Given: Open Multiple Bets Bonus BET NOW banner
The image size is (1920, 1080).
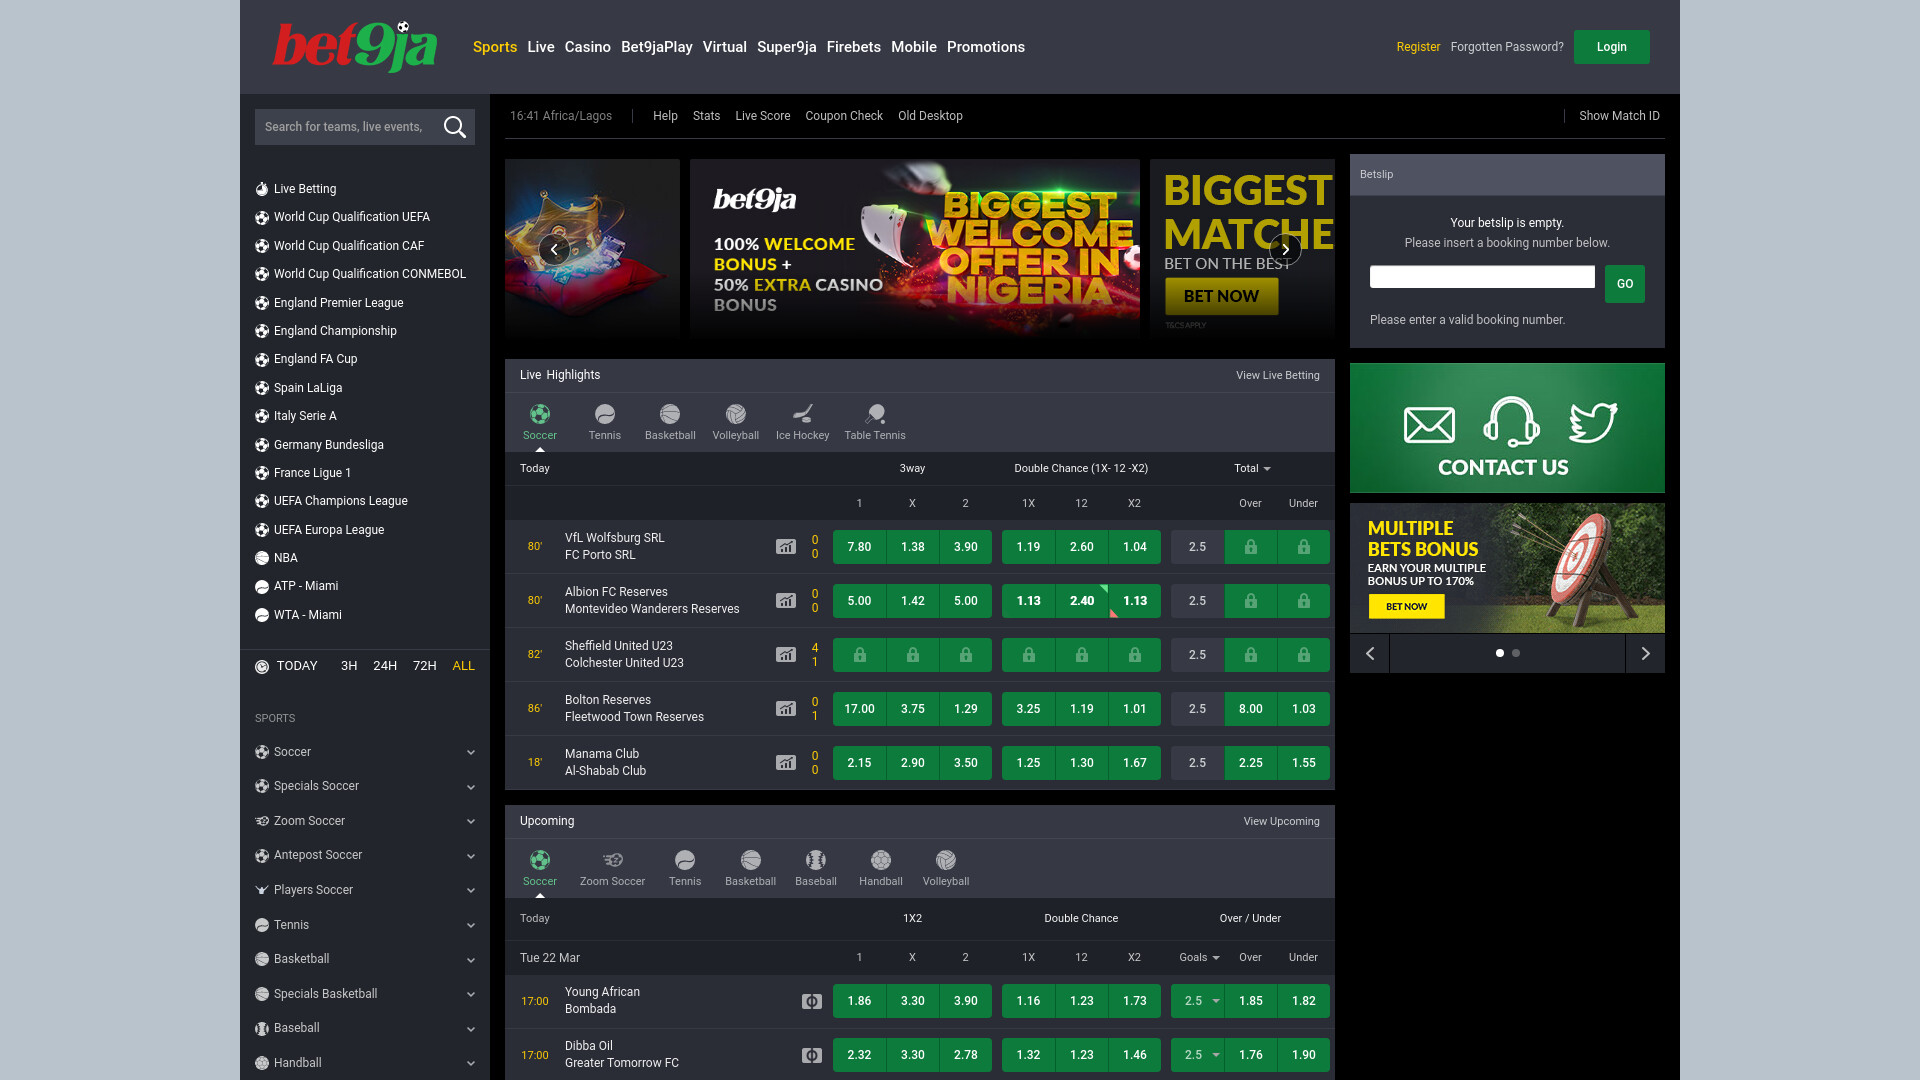Looking at the screenshot, I should (1406, 606).
